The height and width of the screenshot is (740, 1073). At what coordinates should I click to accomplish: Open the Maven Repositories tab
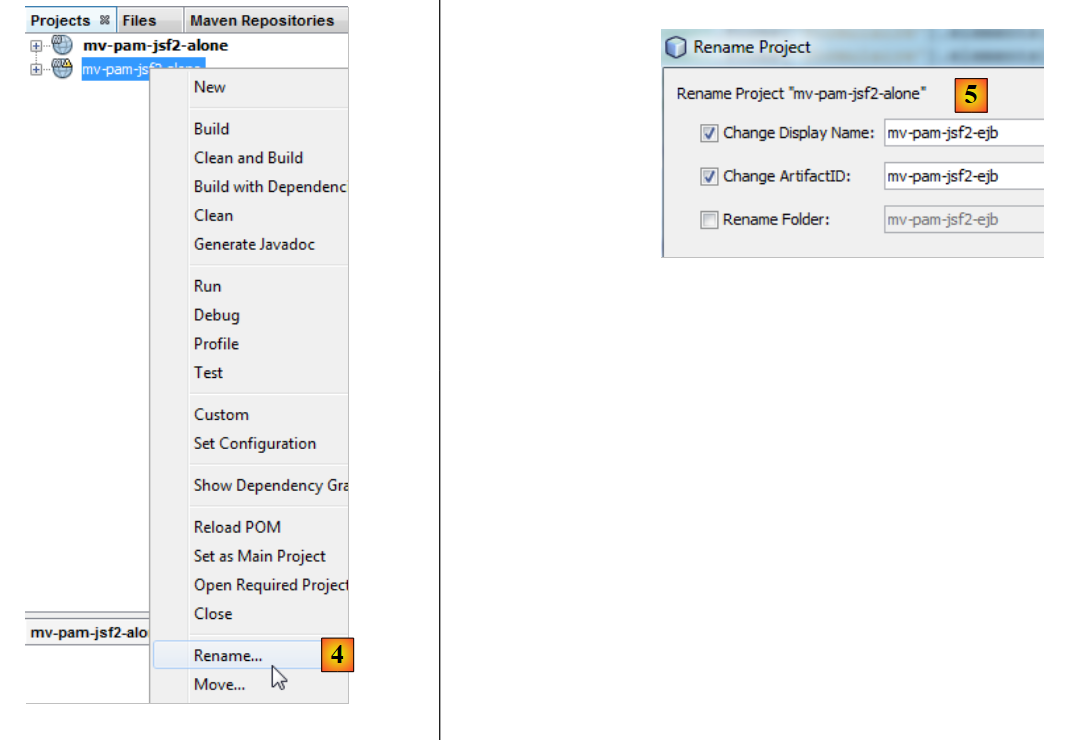point(262,20)
